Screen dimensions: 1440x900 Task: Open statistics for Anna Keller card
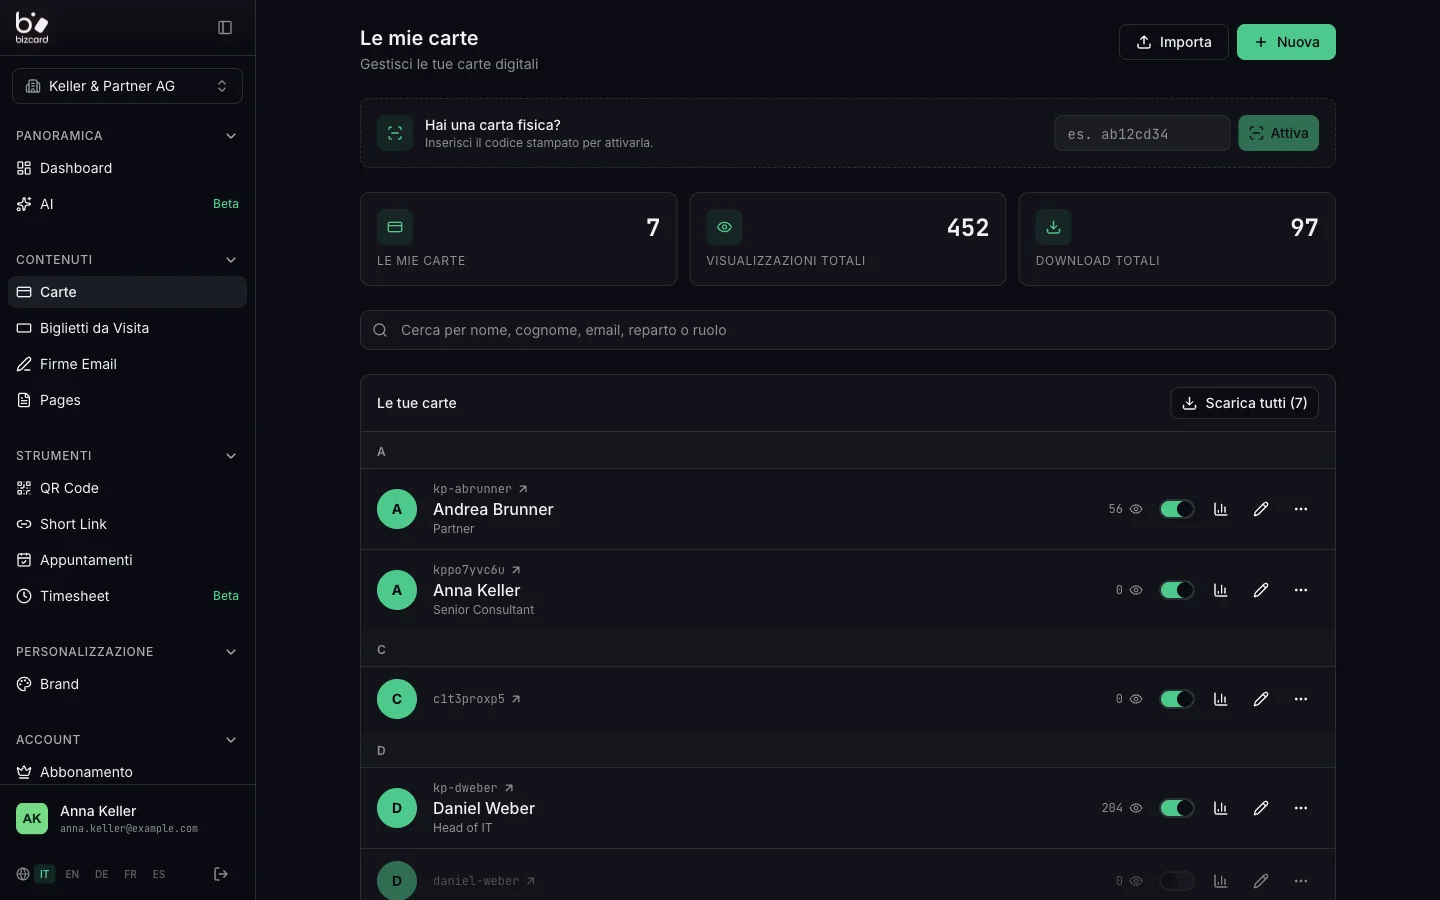1220,590
